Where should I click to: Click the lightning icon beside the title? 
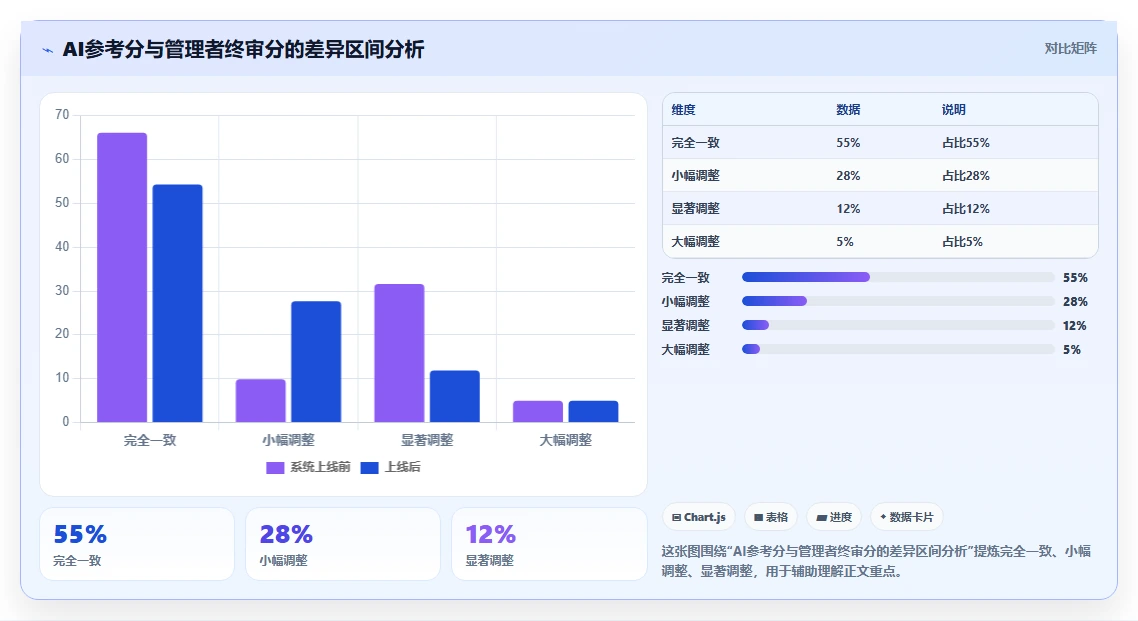click(48, 50)
